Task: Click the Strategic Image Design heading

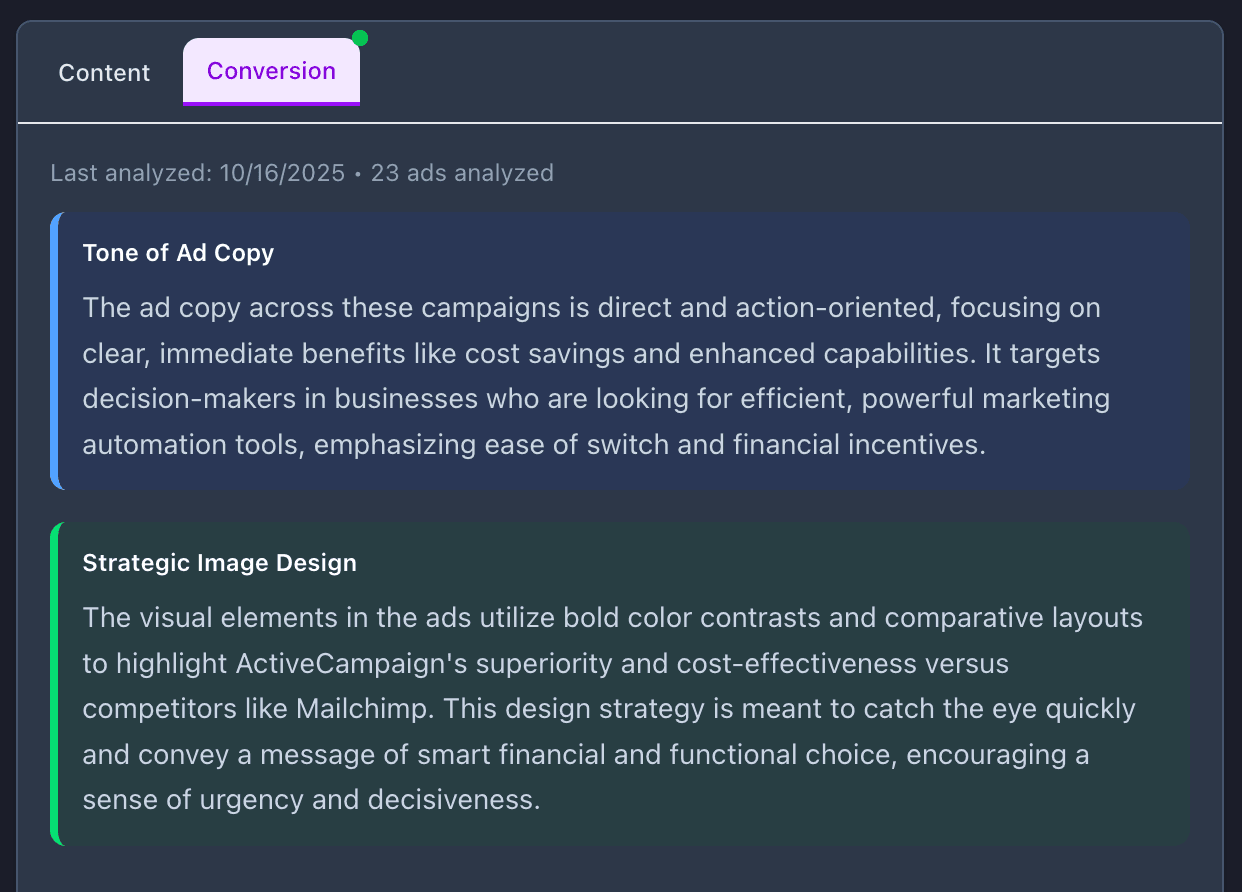Action: [x=219, y=562]
